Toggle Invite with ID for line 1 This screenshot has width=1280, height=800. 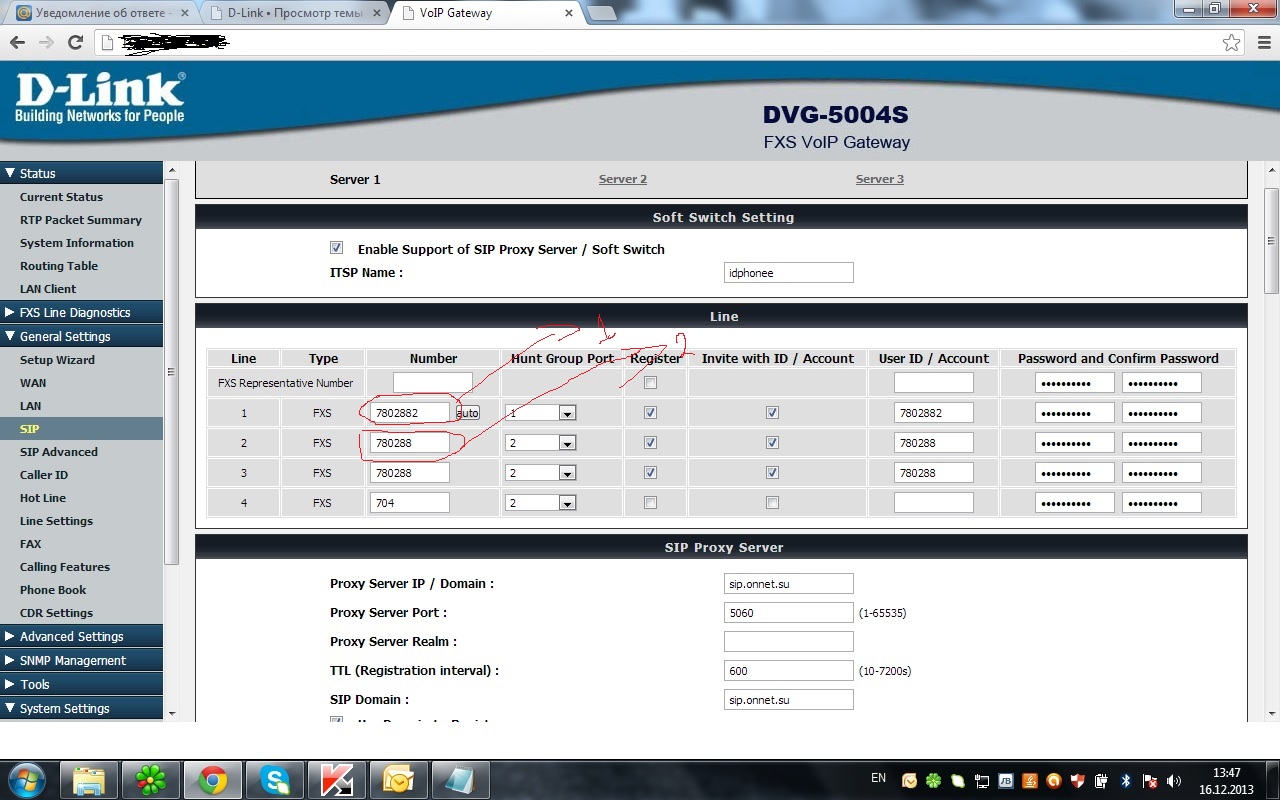coord(772,412)
